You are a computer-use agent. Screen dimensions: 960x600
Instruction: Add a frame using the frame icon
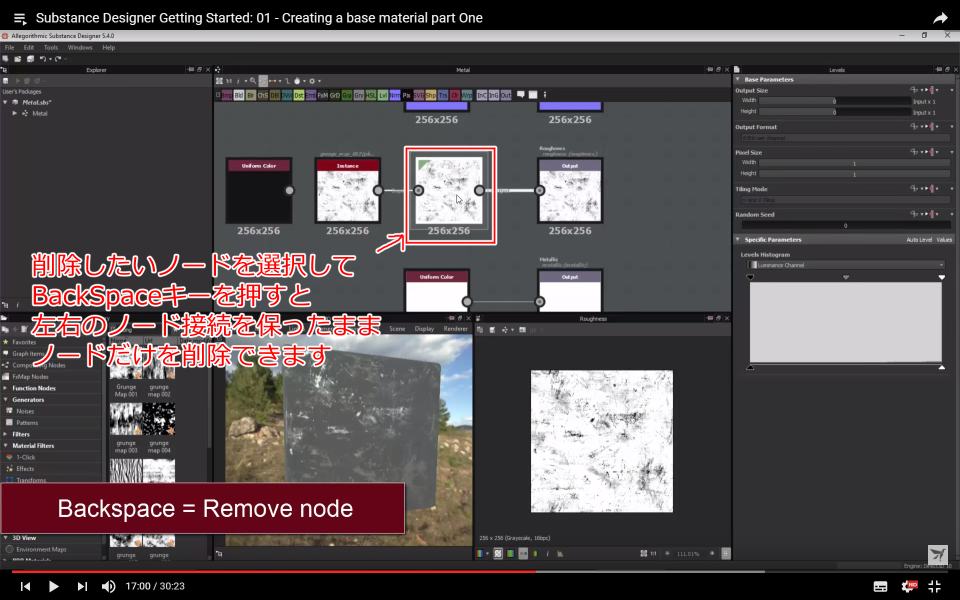coord(533,95)
